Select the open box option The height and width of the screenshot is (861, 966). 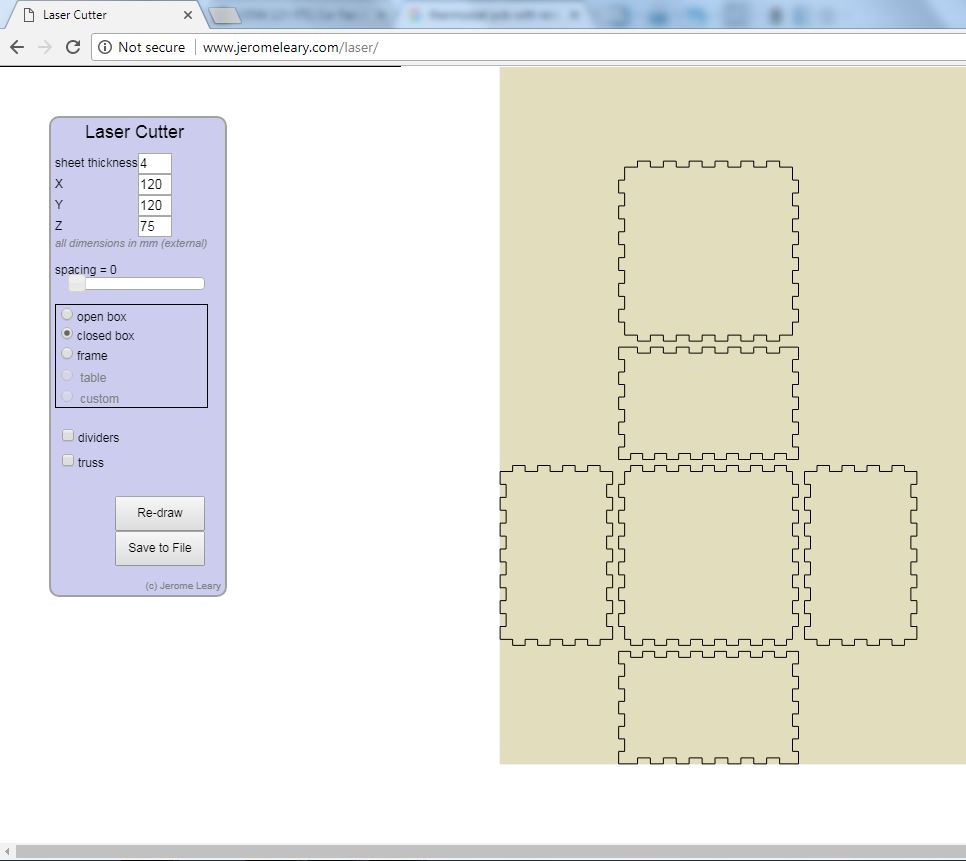pos(67,314)
